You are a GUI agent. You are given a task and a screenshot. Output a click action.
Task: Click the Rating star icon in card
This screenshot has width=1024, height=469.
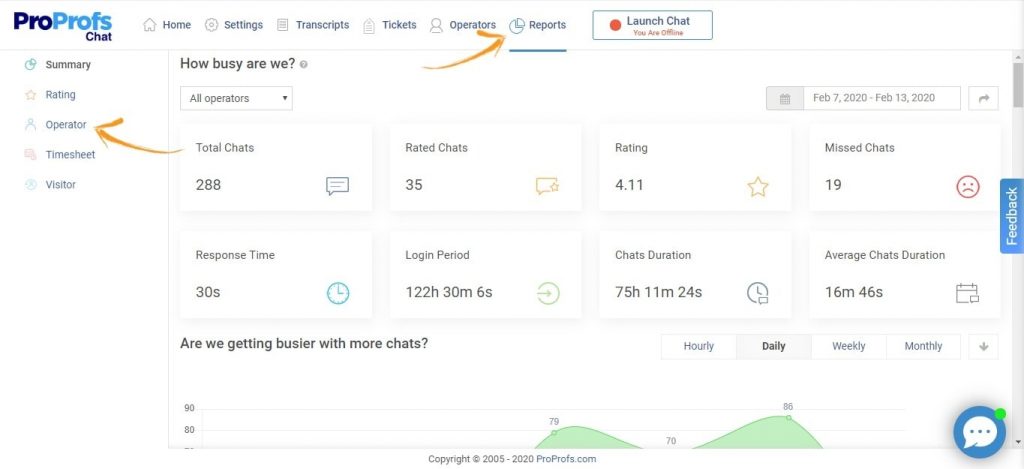(x=758, y=186)
